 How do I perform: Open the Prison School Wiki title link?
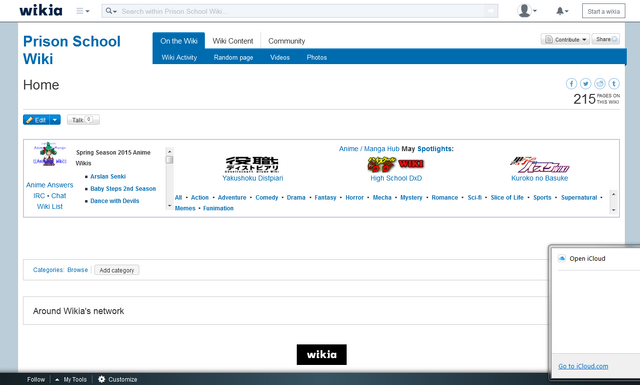(x=72, y=50)
